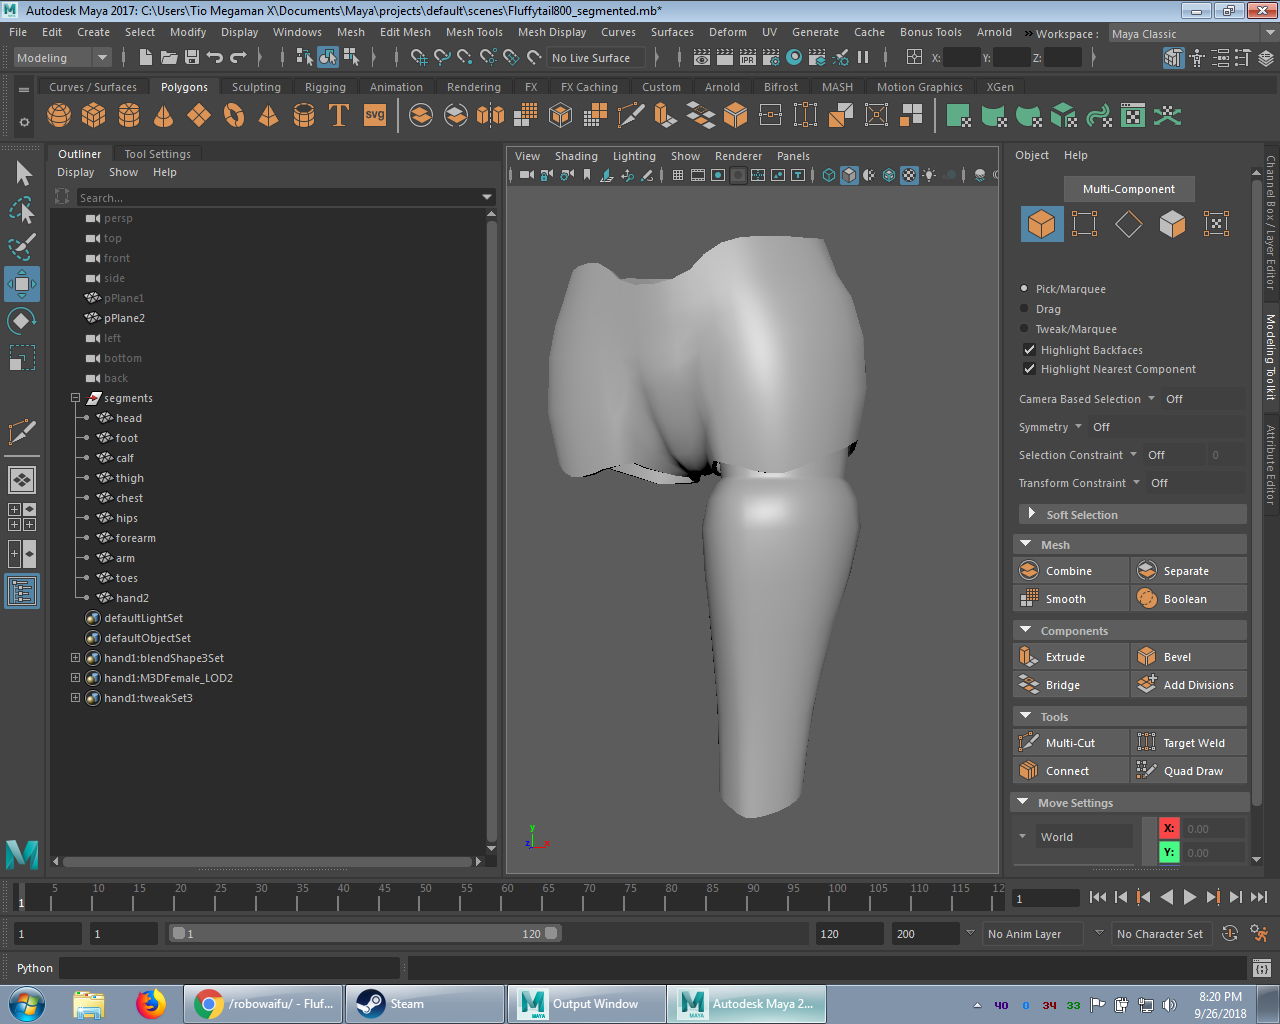Select the Select tool arrow in toolbox
Viewport: 1280px width, 1024px height.
click(22, 173)
